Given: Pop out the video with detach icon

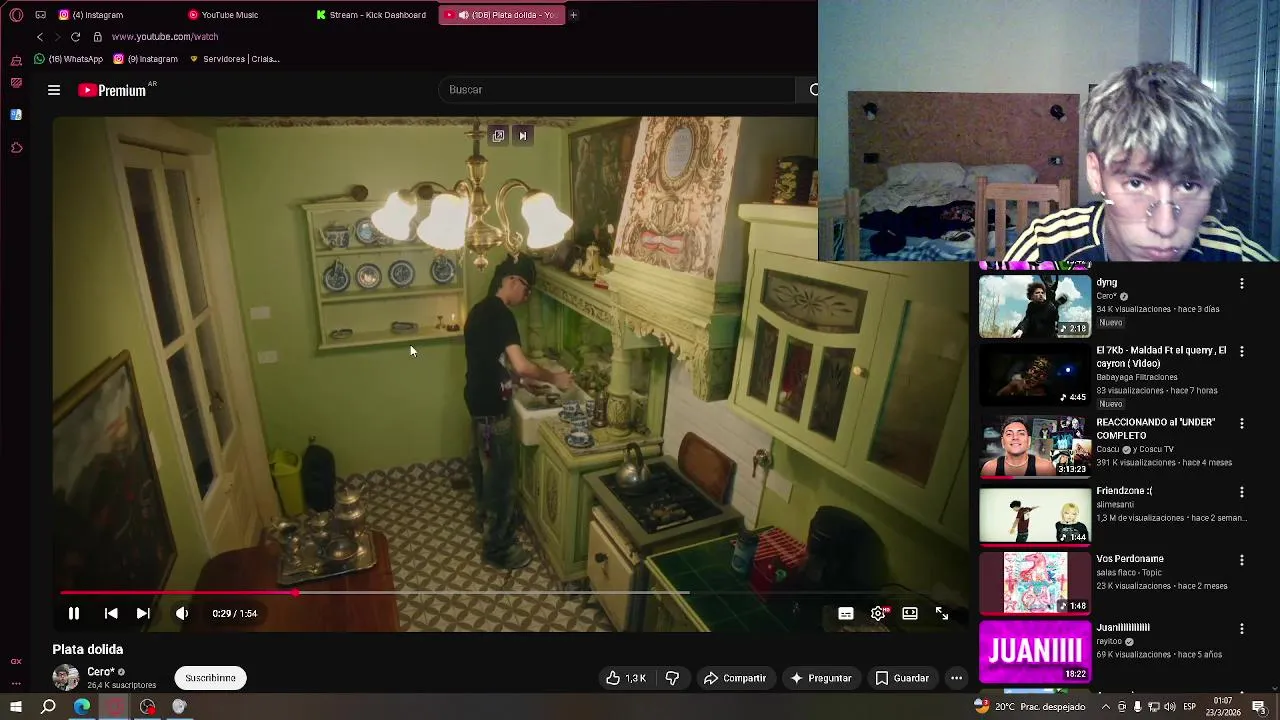Looking at the screenshot, I should pyautogui.click(x=498, y=136).
